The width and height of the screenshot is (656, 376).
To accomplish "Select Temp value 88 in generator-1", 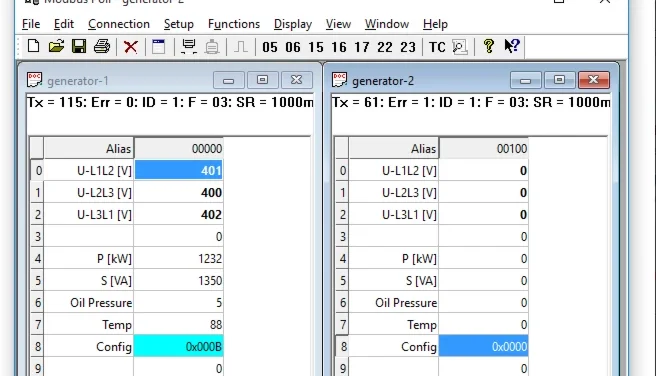I will [x=179, y=325].
